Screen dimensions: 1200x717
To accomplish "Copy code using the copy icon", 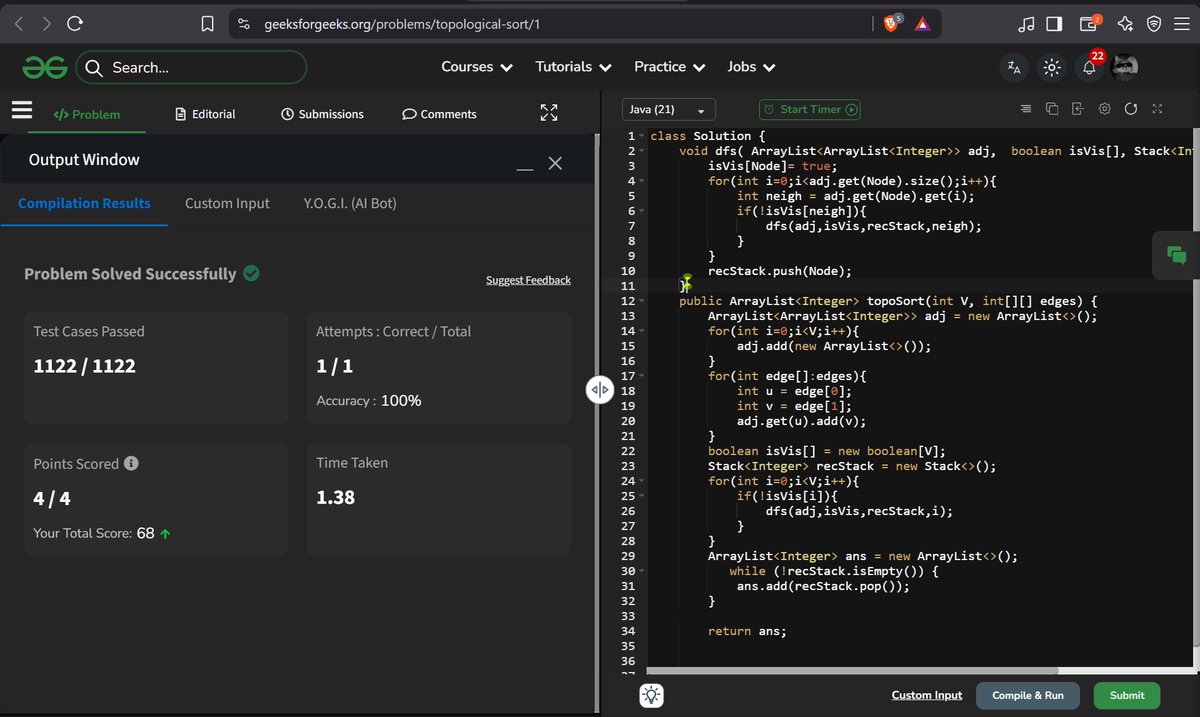I will [1052, 109].
